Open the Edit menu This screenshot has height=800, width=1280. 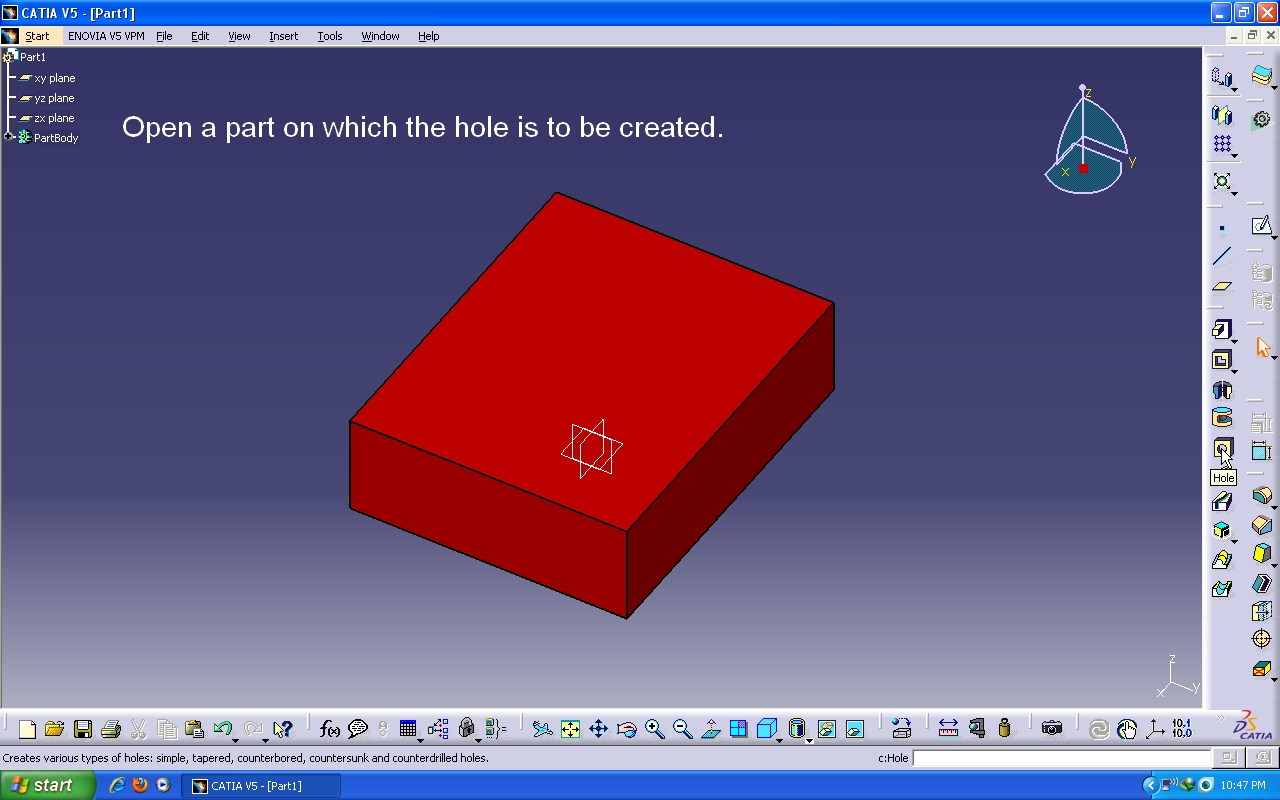tap(200, 36)
